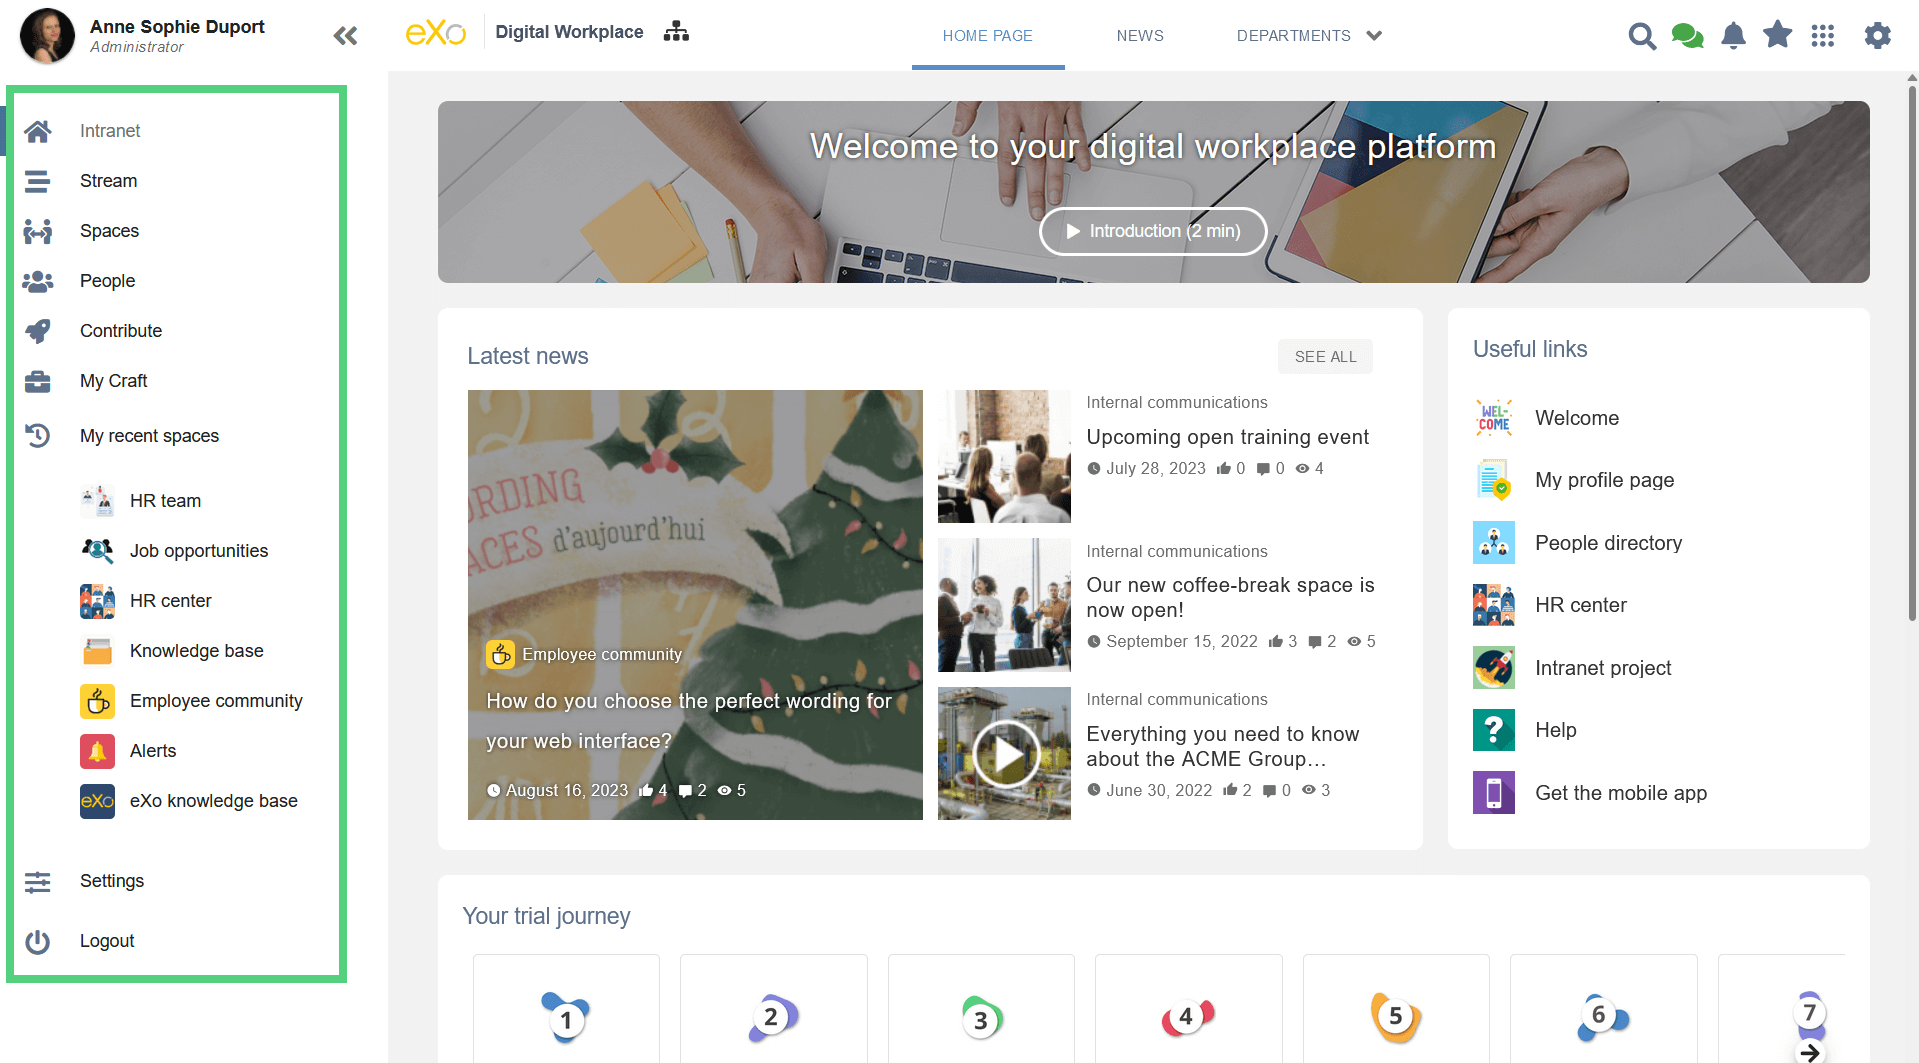Click the Stream icon in sidebar
This screenshot has height=1063, width=1919.
(x=38, y=181)
